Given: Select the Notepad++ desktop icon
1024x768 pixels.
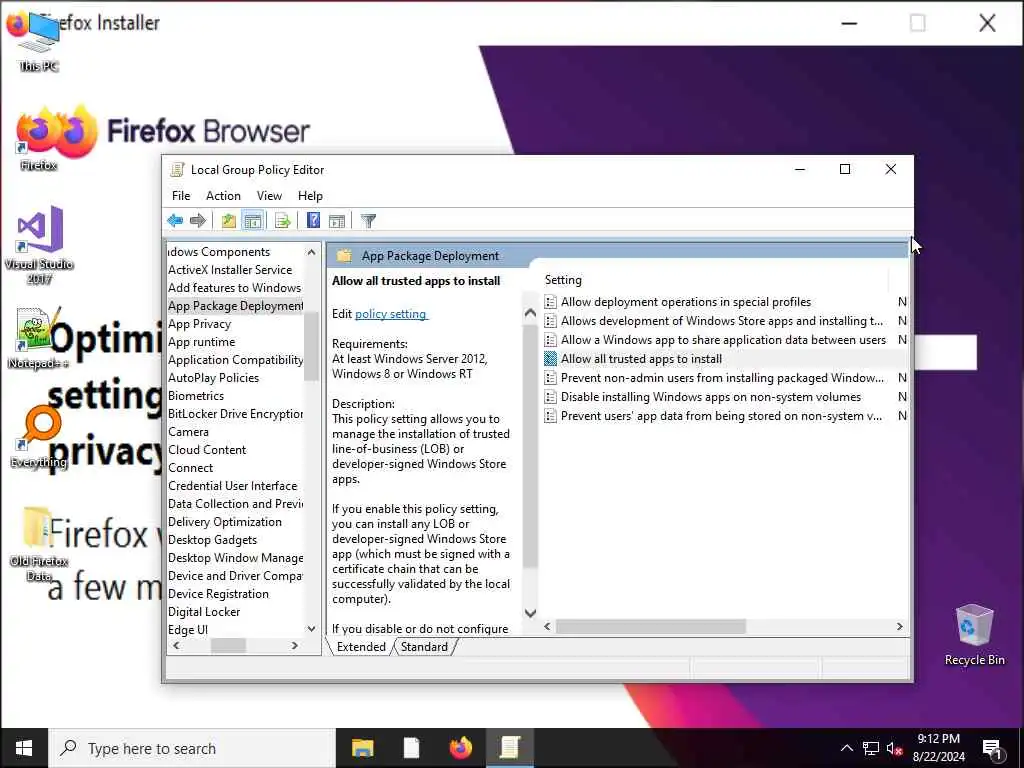Looking at the screenshot, I should tap(38, 338).
